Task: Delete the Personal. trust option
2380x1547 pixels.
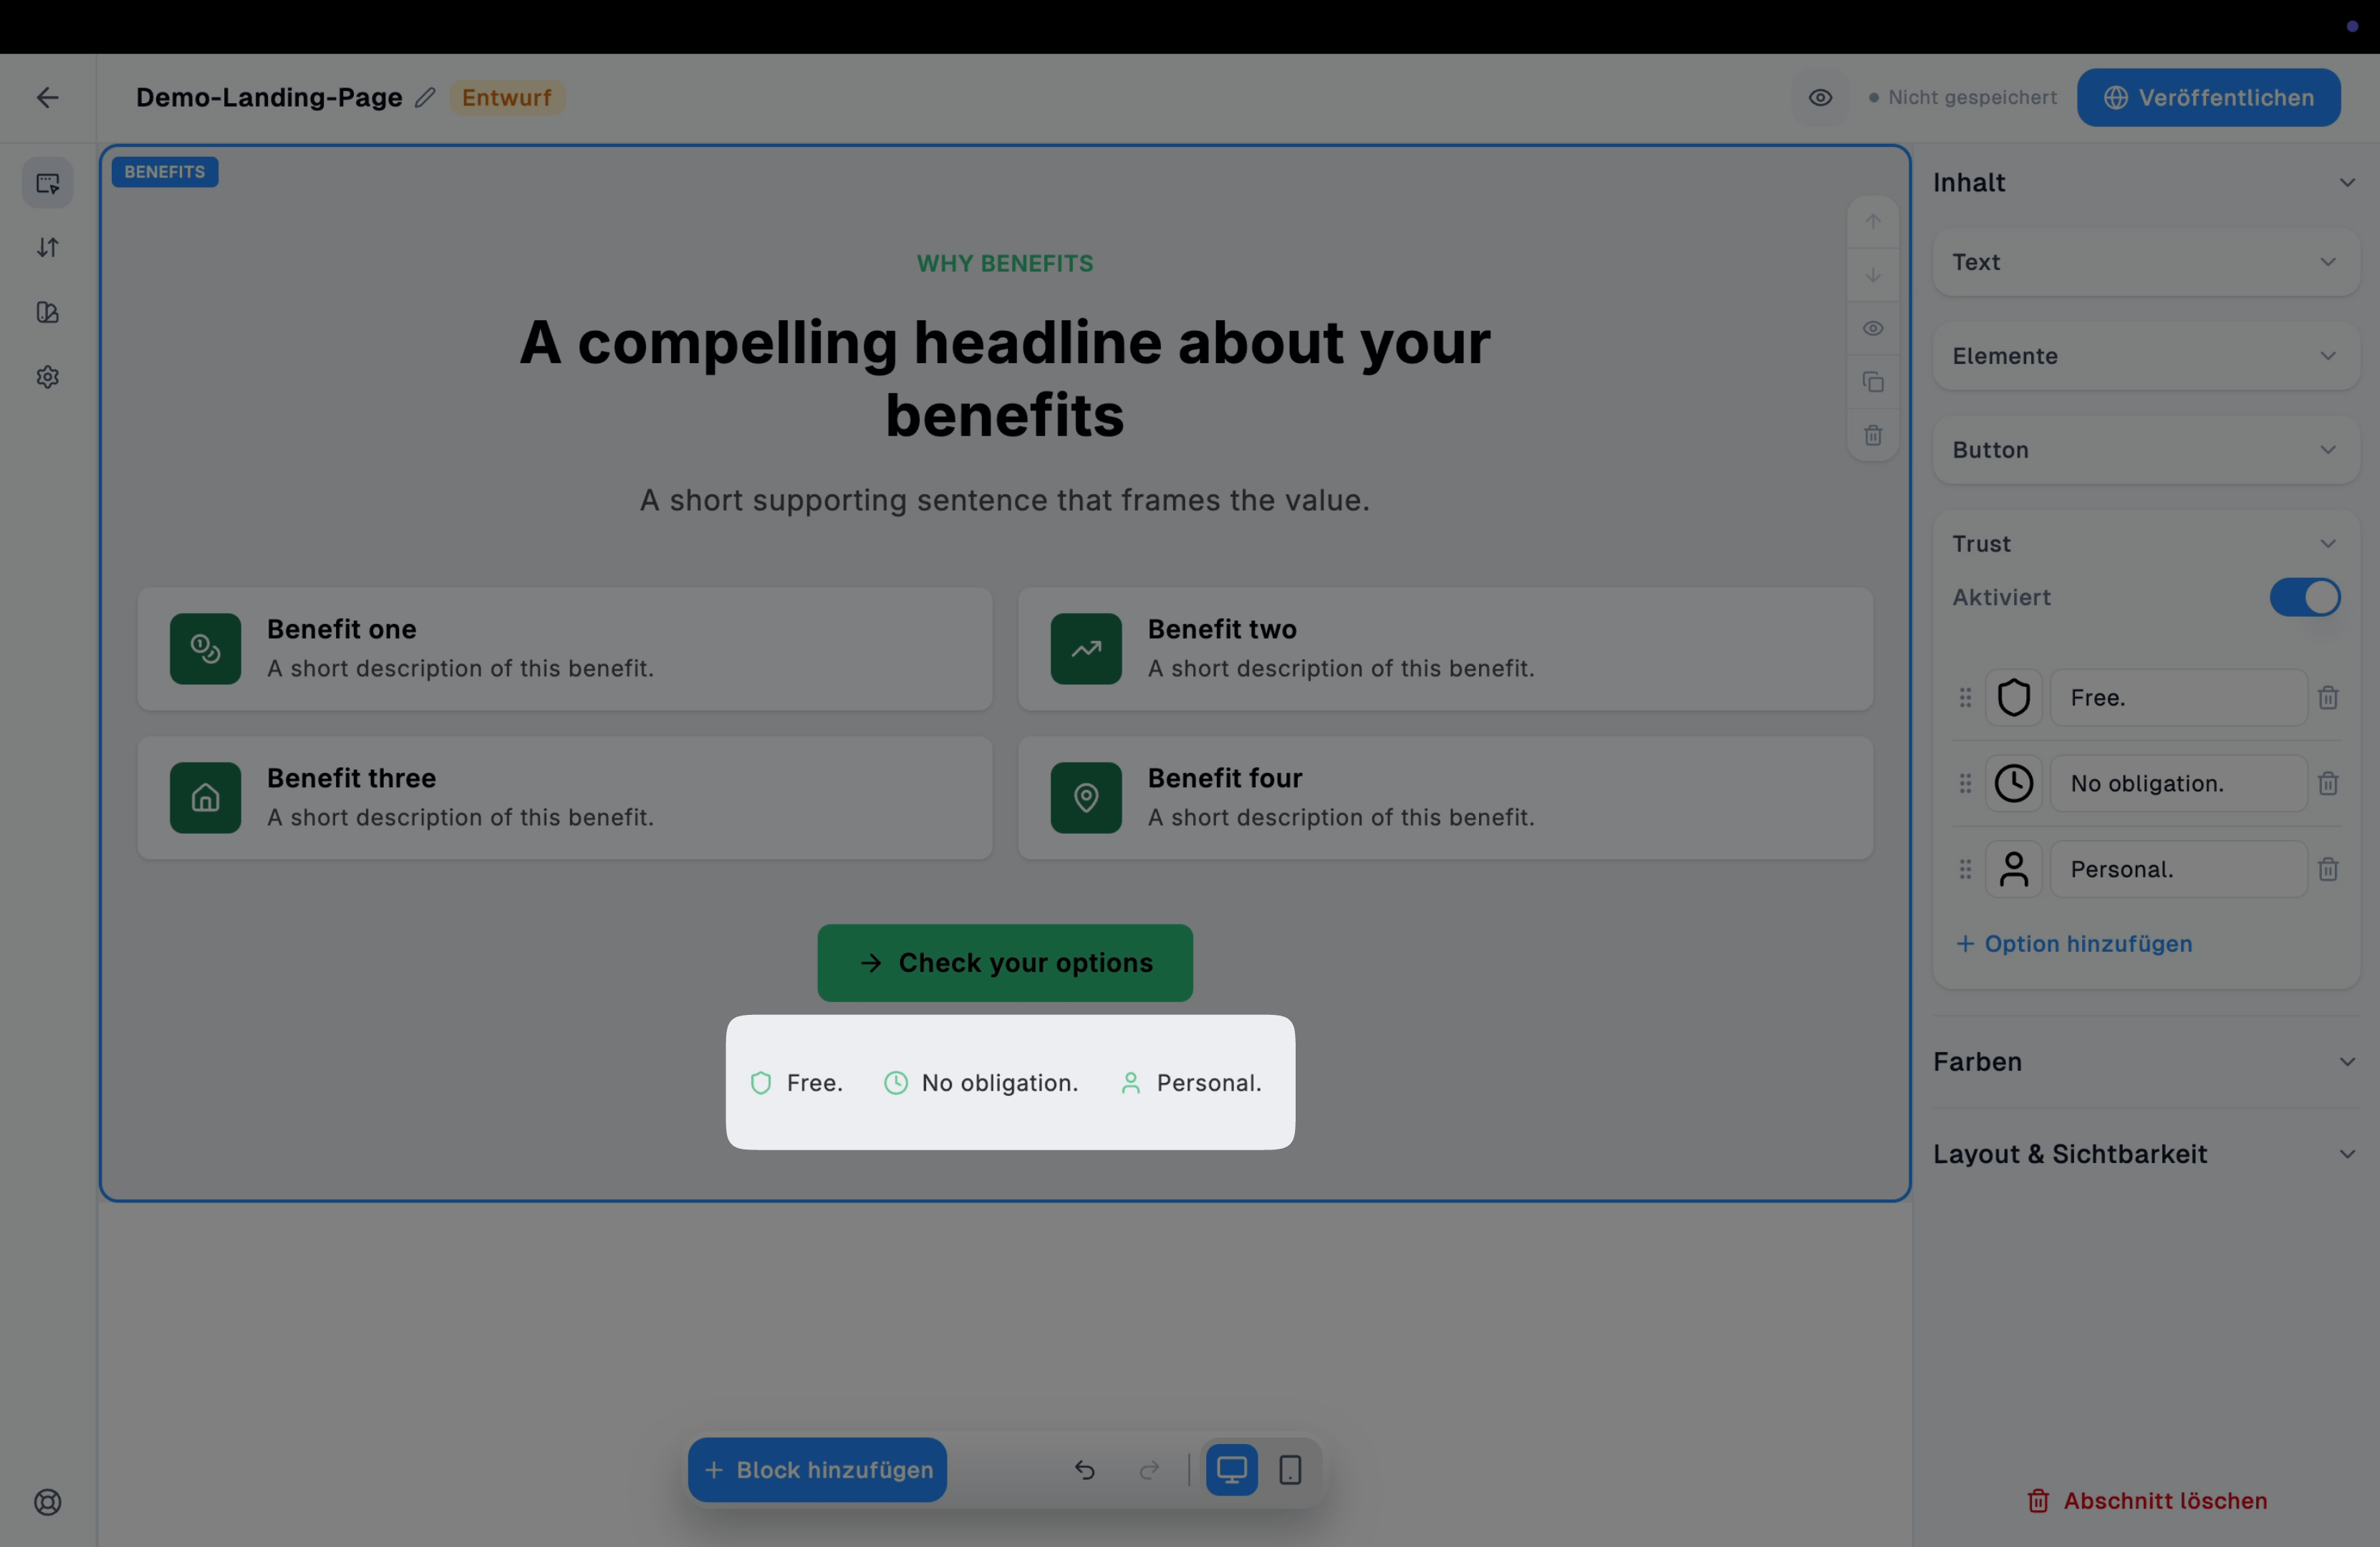Action: (x=2328, y=870)
